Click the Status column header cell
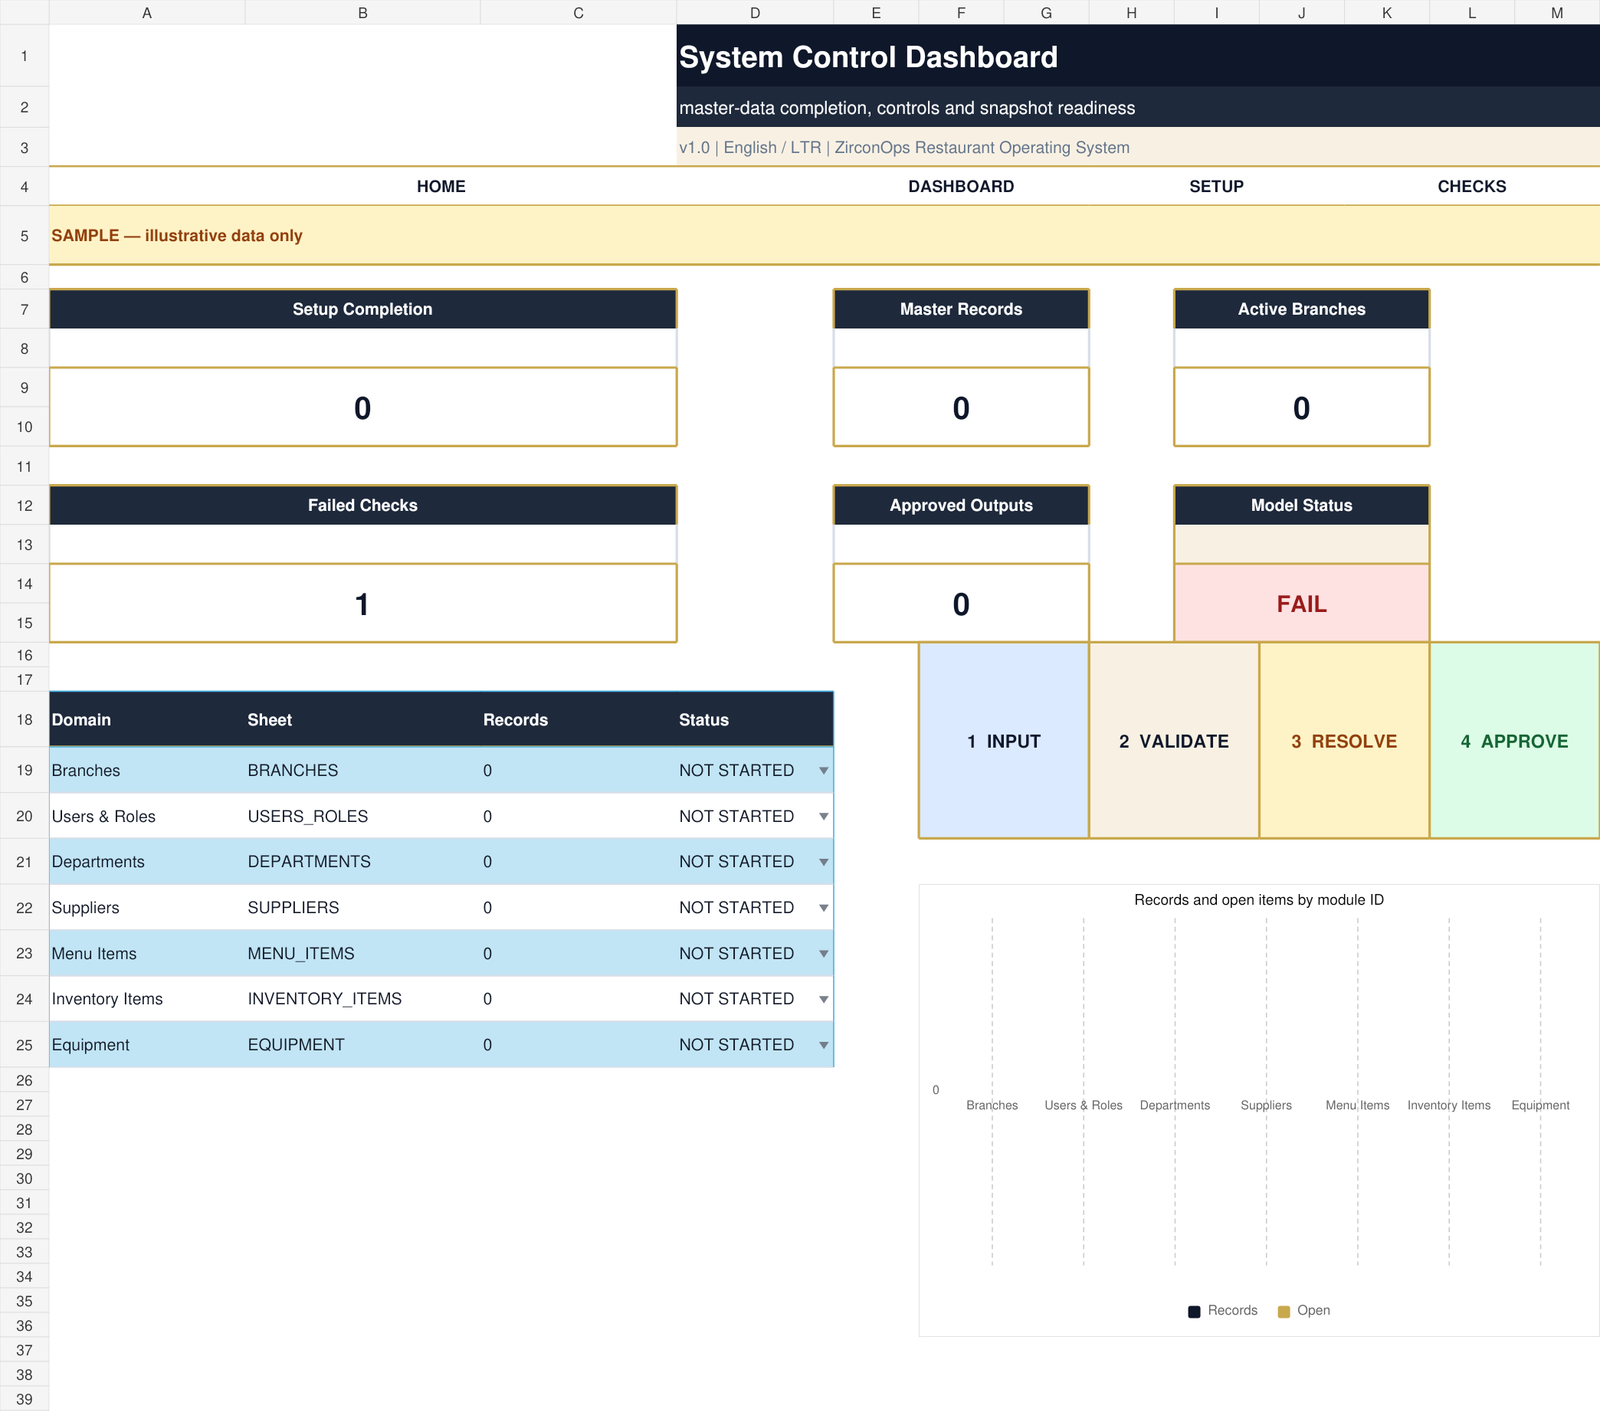The width and height of the screenshot is (1600, 1411). (x=755, y=719)
